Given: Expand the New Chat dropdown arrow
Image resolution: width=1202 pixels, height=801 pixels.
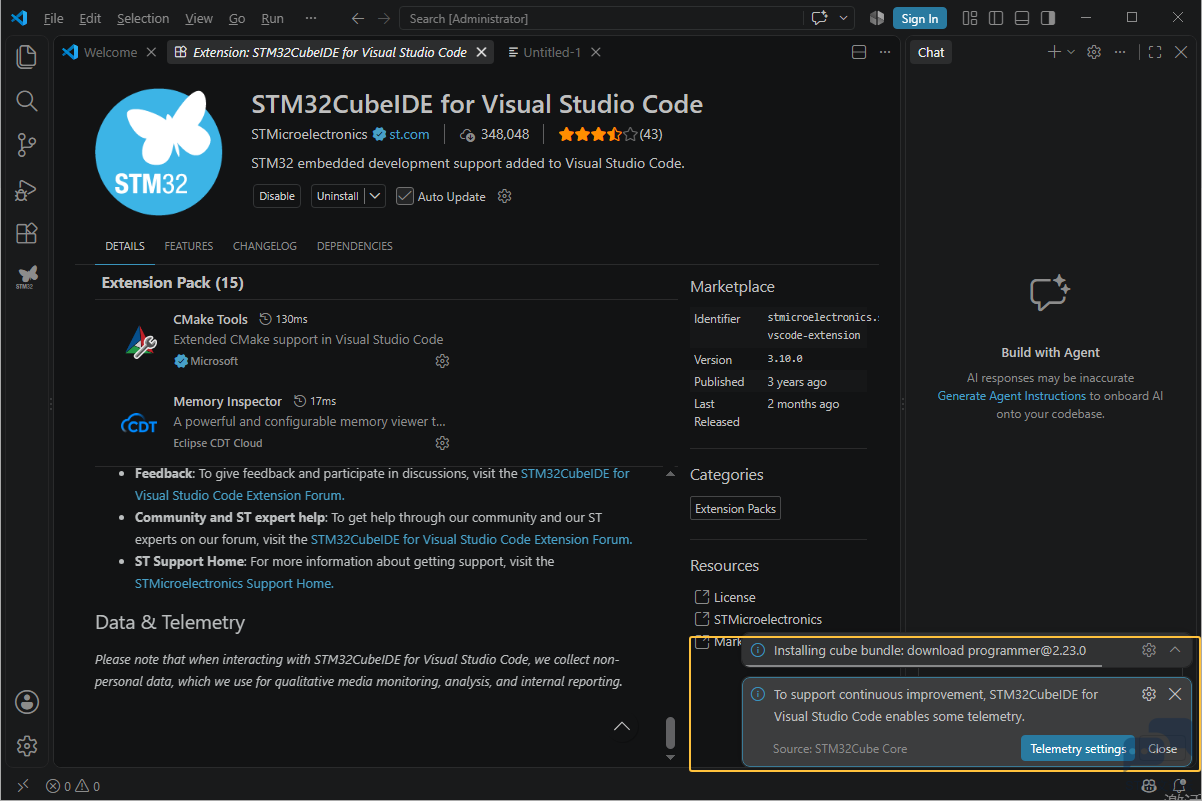Looking at the screenshot, I should coord(1071,52).
